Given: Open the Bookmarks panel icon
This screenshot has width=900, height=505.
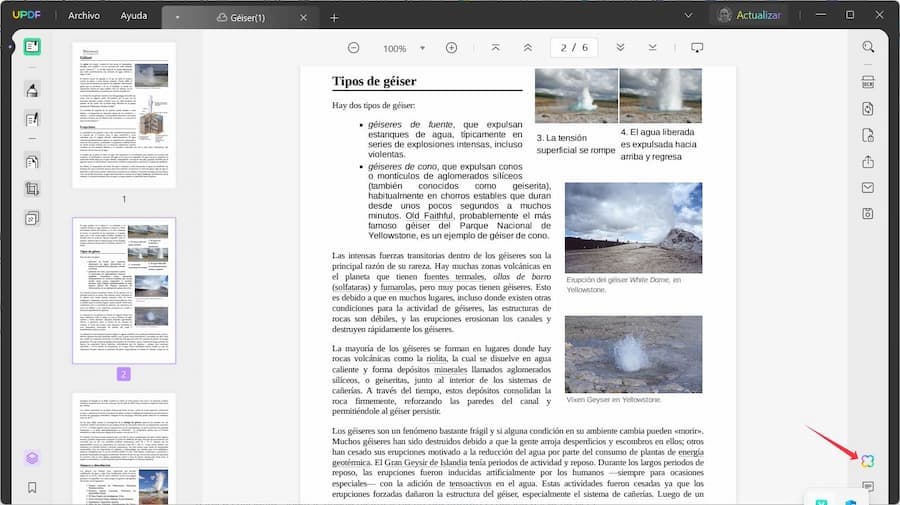Looking at the screenshot, I should [32, 487].
